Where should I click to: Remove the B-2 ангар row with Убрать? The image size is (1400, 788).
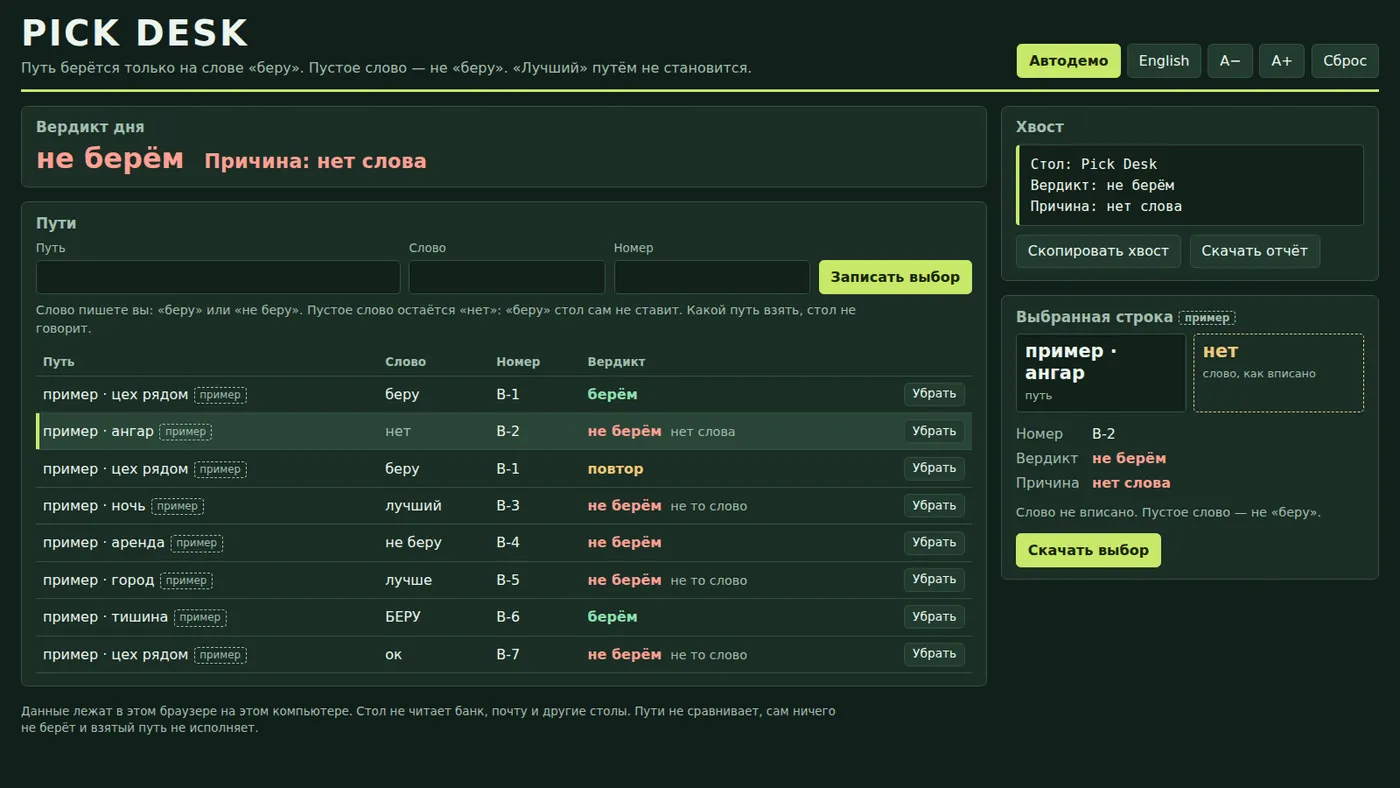pyautogui.click(x=934, y=431)
